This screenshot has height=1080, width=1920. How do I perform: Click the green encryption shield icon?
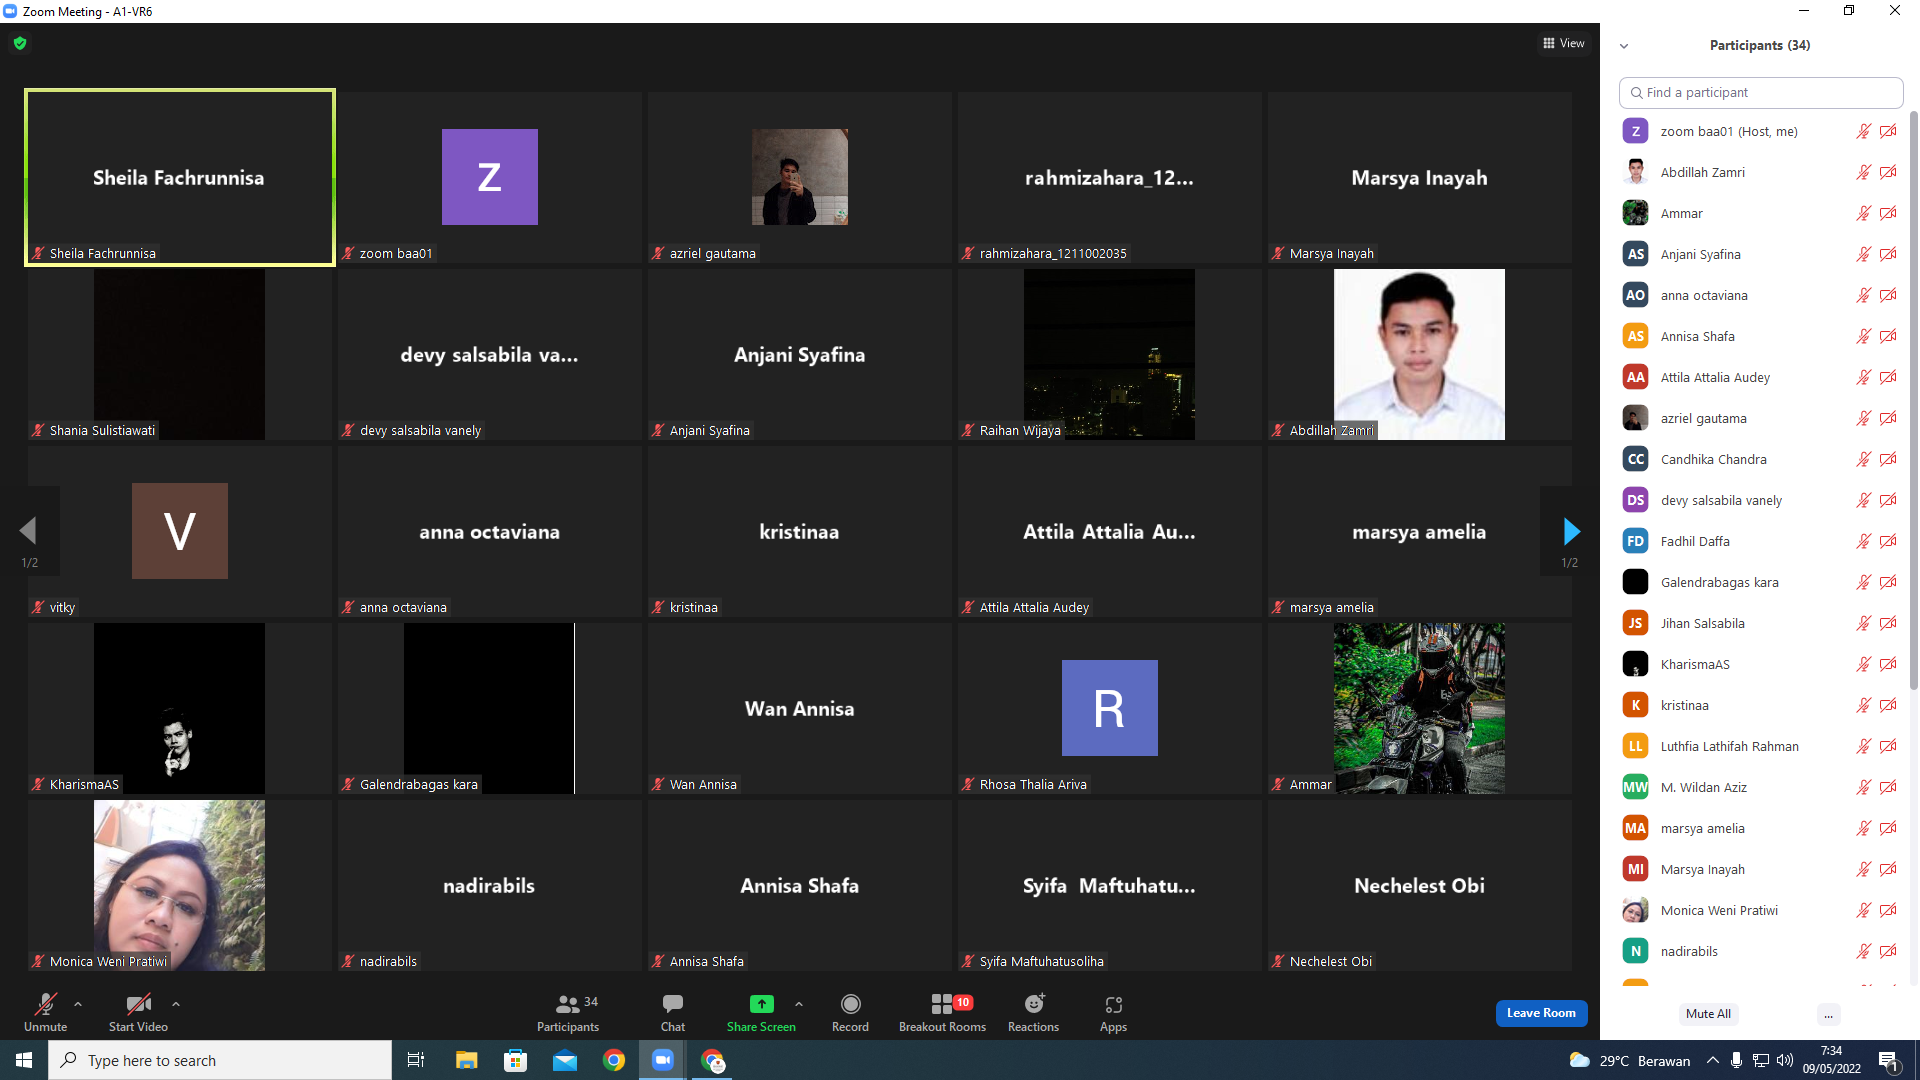tap(20, 43)
